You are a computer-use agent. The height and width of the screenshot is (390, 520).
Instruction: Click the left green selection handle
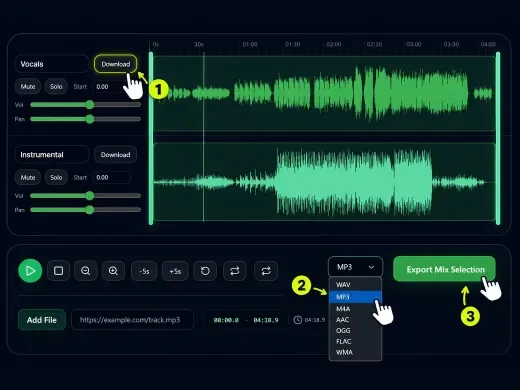[x=151, y=138]
